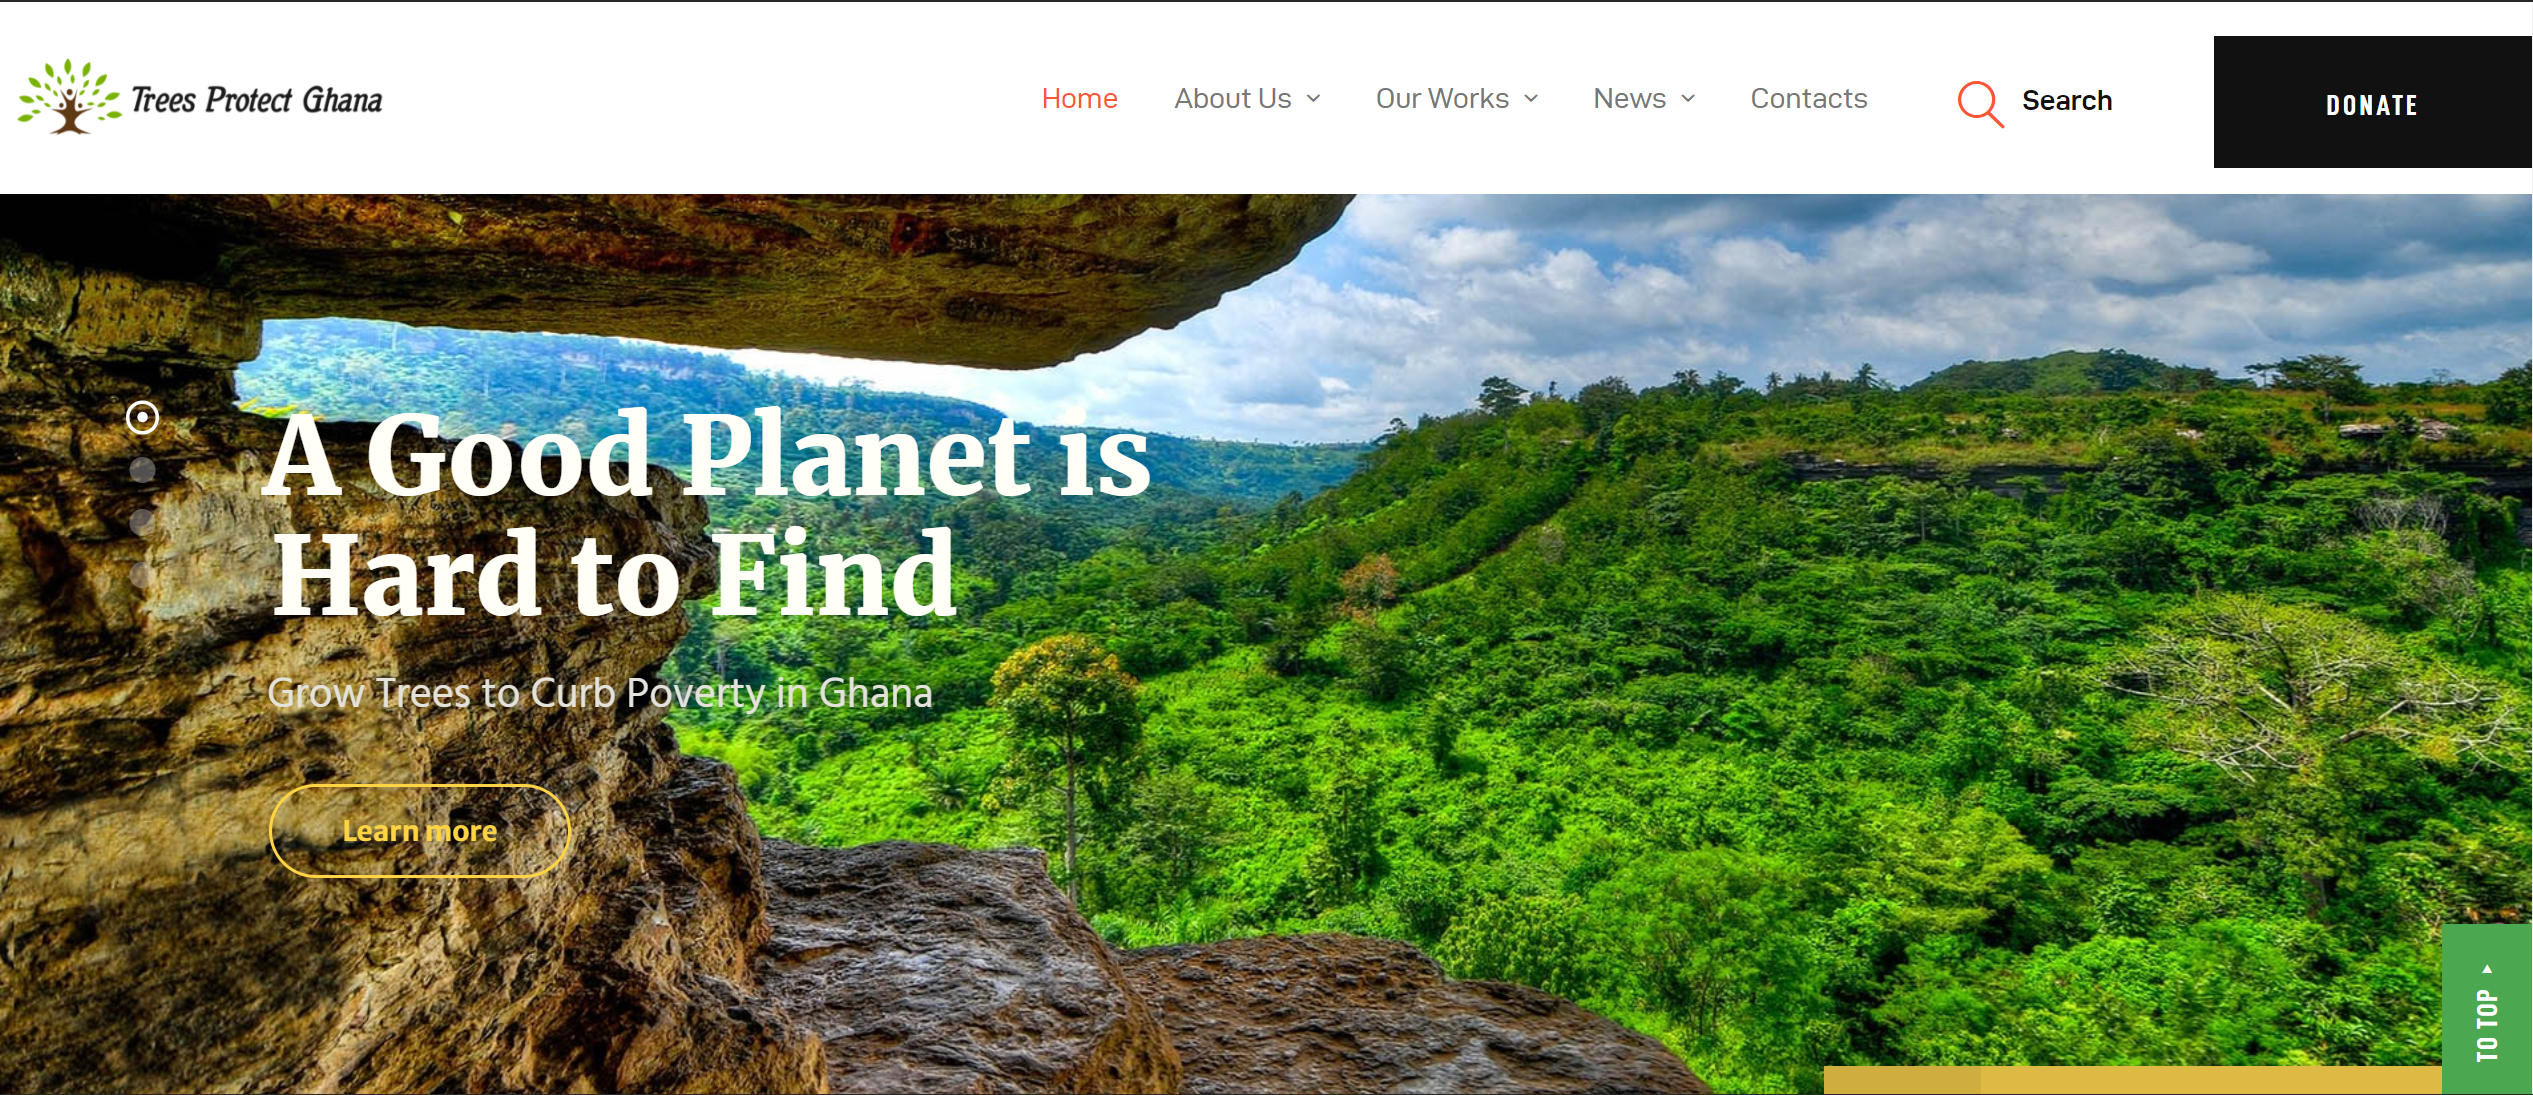Click the Trees Protect Ghana logo text
The width and height of the screenshot is (2533, 1095).
click(x=257, y=100)
